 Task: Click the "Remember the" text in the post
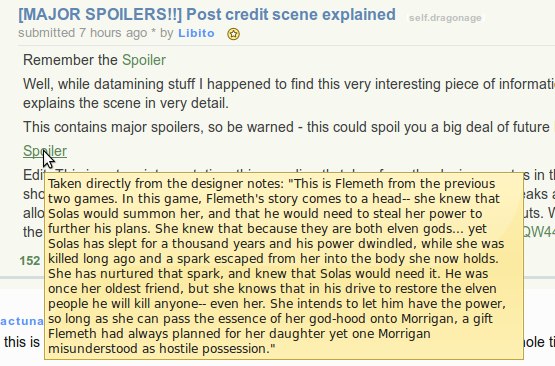point(70,60)
